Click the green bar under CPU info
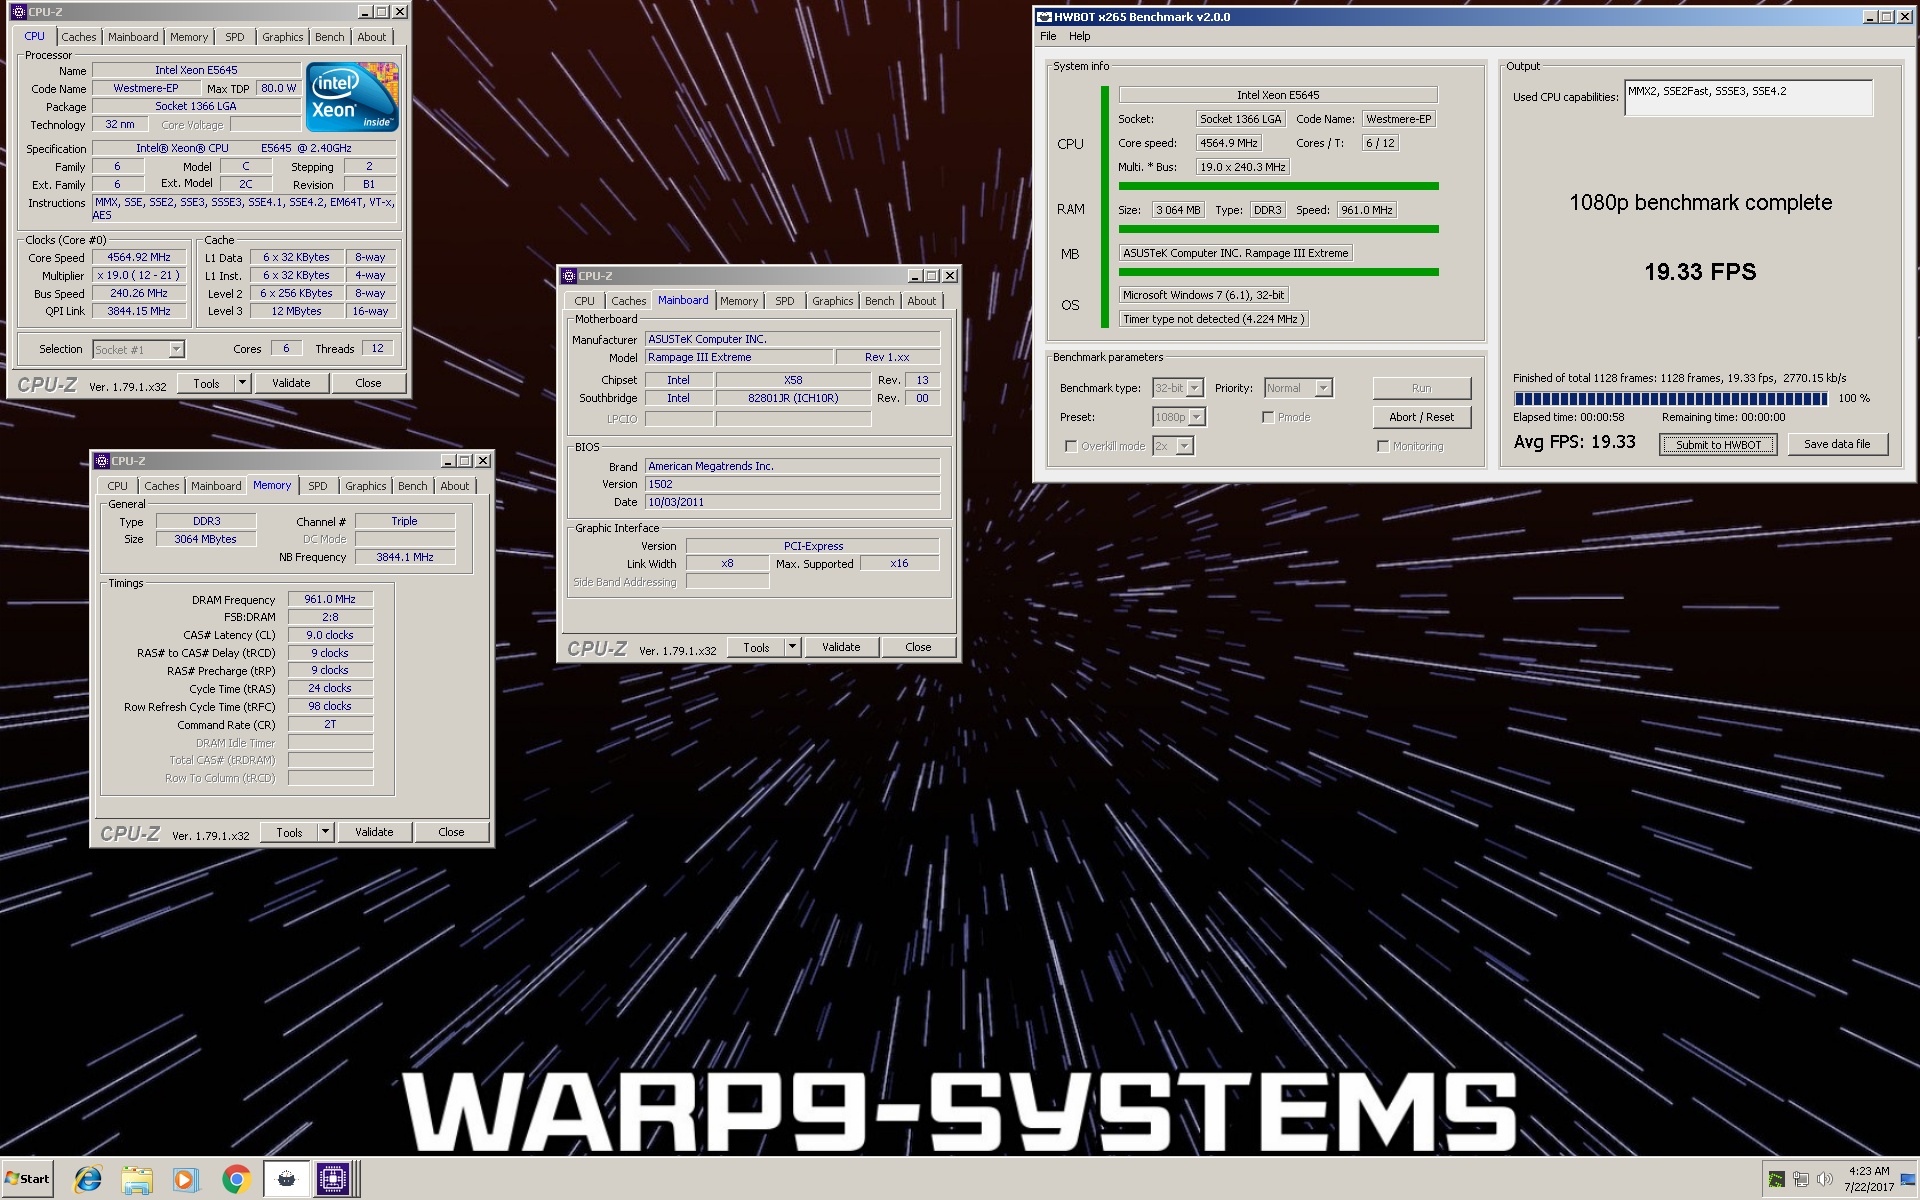This screenshot has height=1200, width=1920. coord(1278,186)
